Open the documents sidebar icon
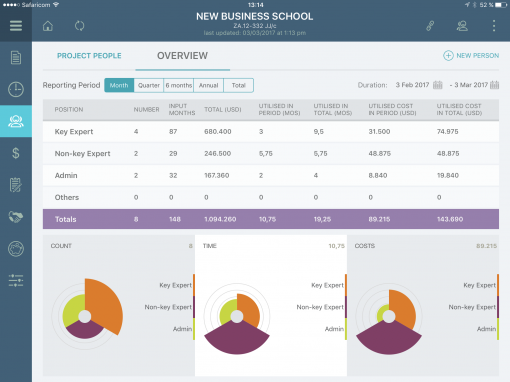The width and height of the screenshot is (510, 382). click(16, 58)
